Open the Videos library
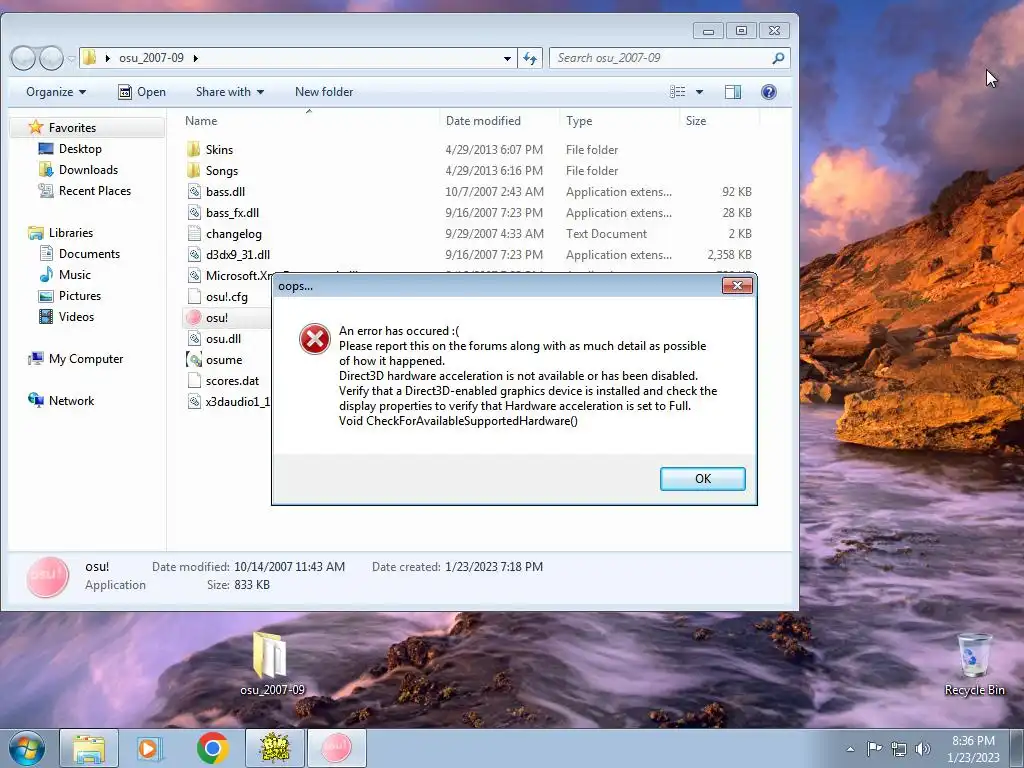This screenshot has width=1024, height=768. [67, 317]
